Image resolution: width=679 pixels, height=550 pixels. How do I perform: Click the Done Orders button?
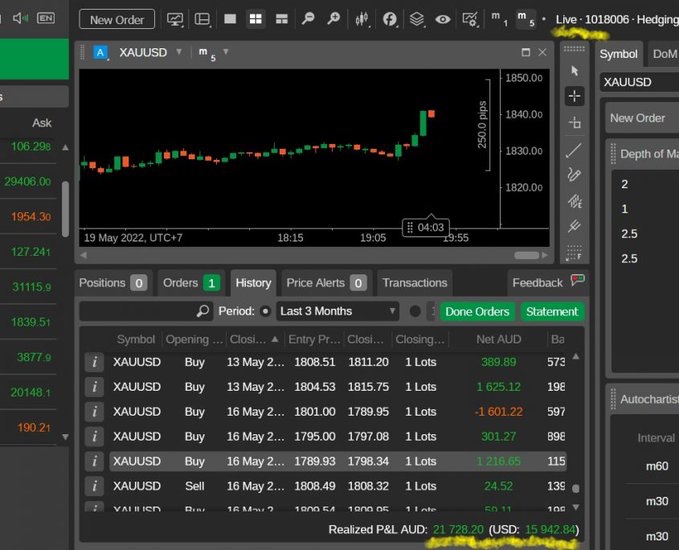pyautogui.click(x=477, y=311)
